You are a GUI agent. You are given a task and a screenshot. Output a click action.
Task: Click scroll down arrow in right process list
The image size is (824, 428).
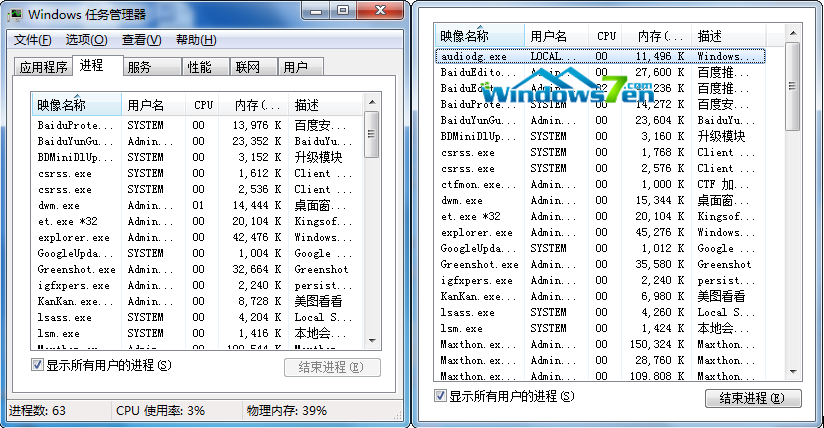(793, 372)
